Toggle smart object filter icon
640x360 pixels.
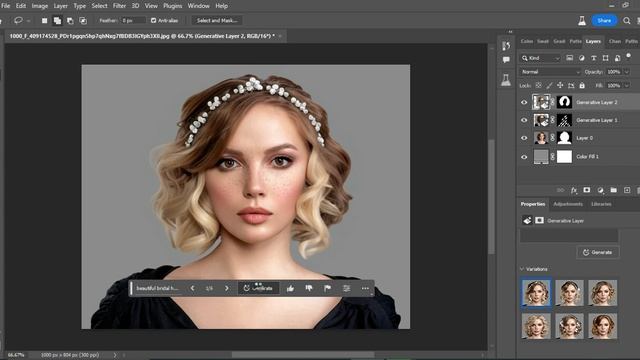click(618, 58)
